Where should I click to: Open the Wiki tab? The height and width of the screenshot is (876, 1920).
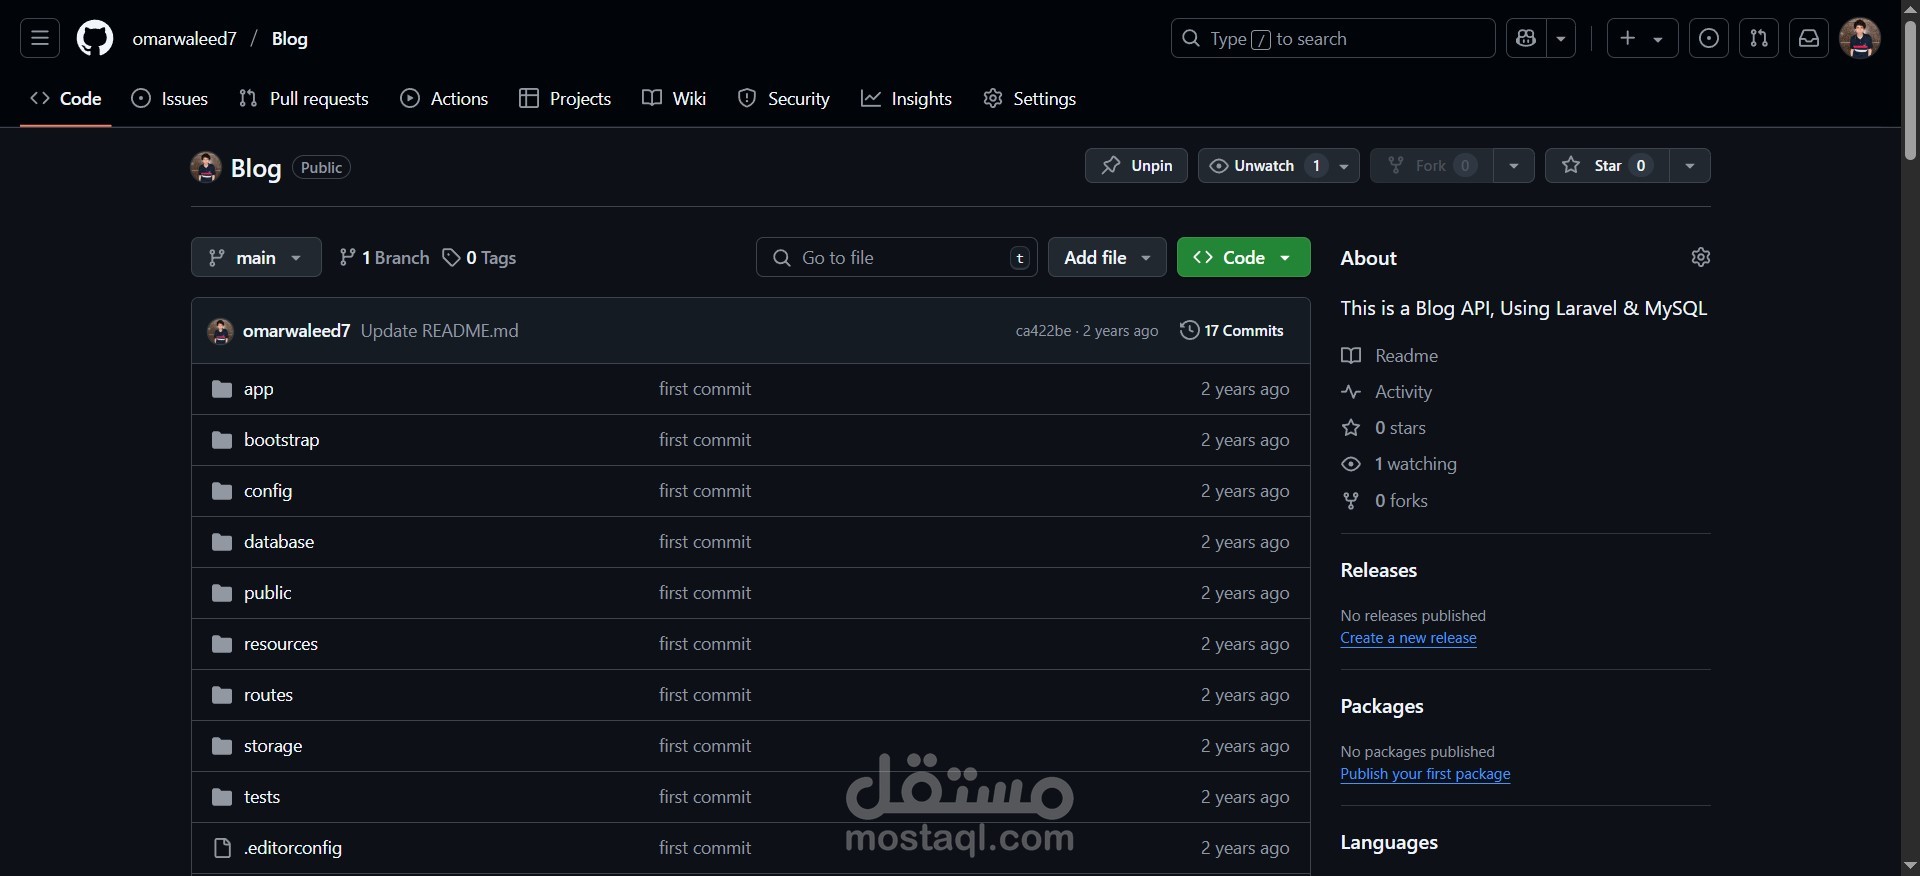[x=674, y=98]
